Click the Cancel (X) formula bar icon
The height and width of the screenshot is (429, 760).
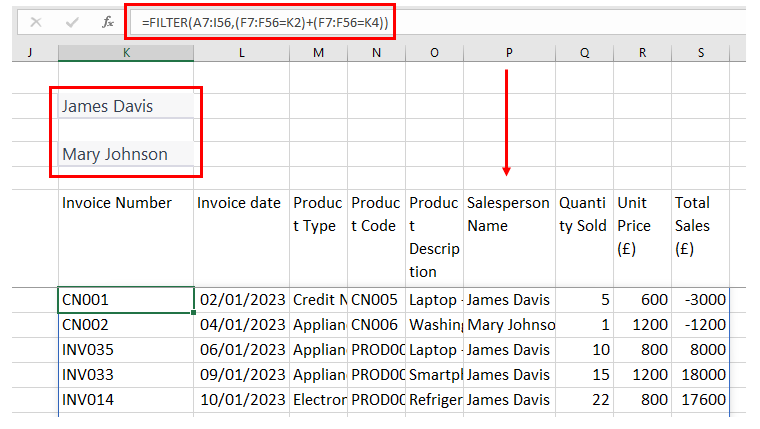click(35, 21)
